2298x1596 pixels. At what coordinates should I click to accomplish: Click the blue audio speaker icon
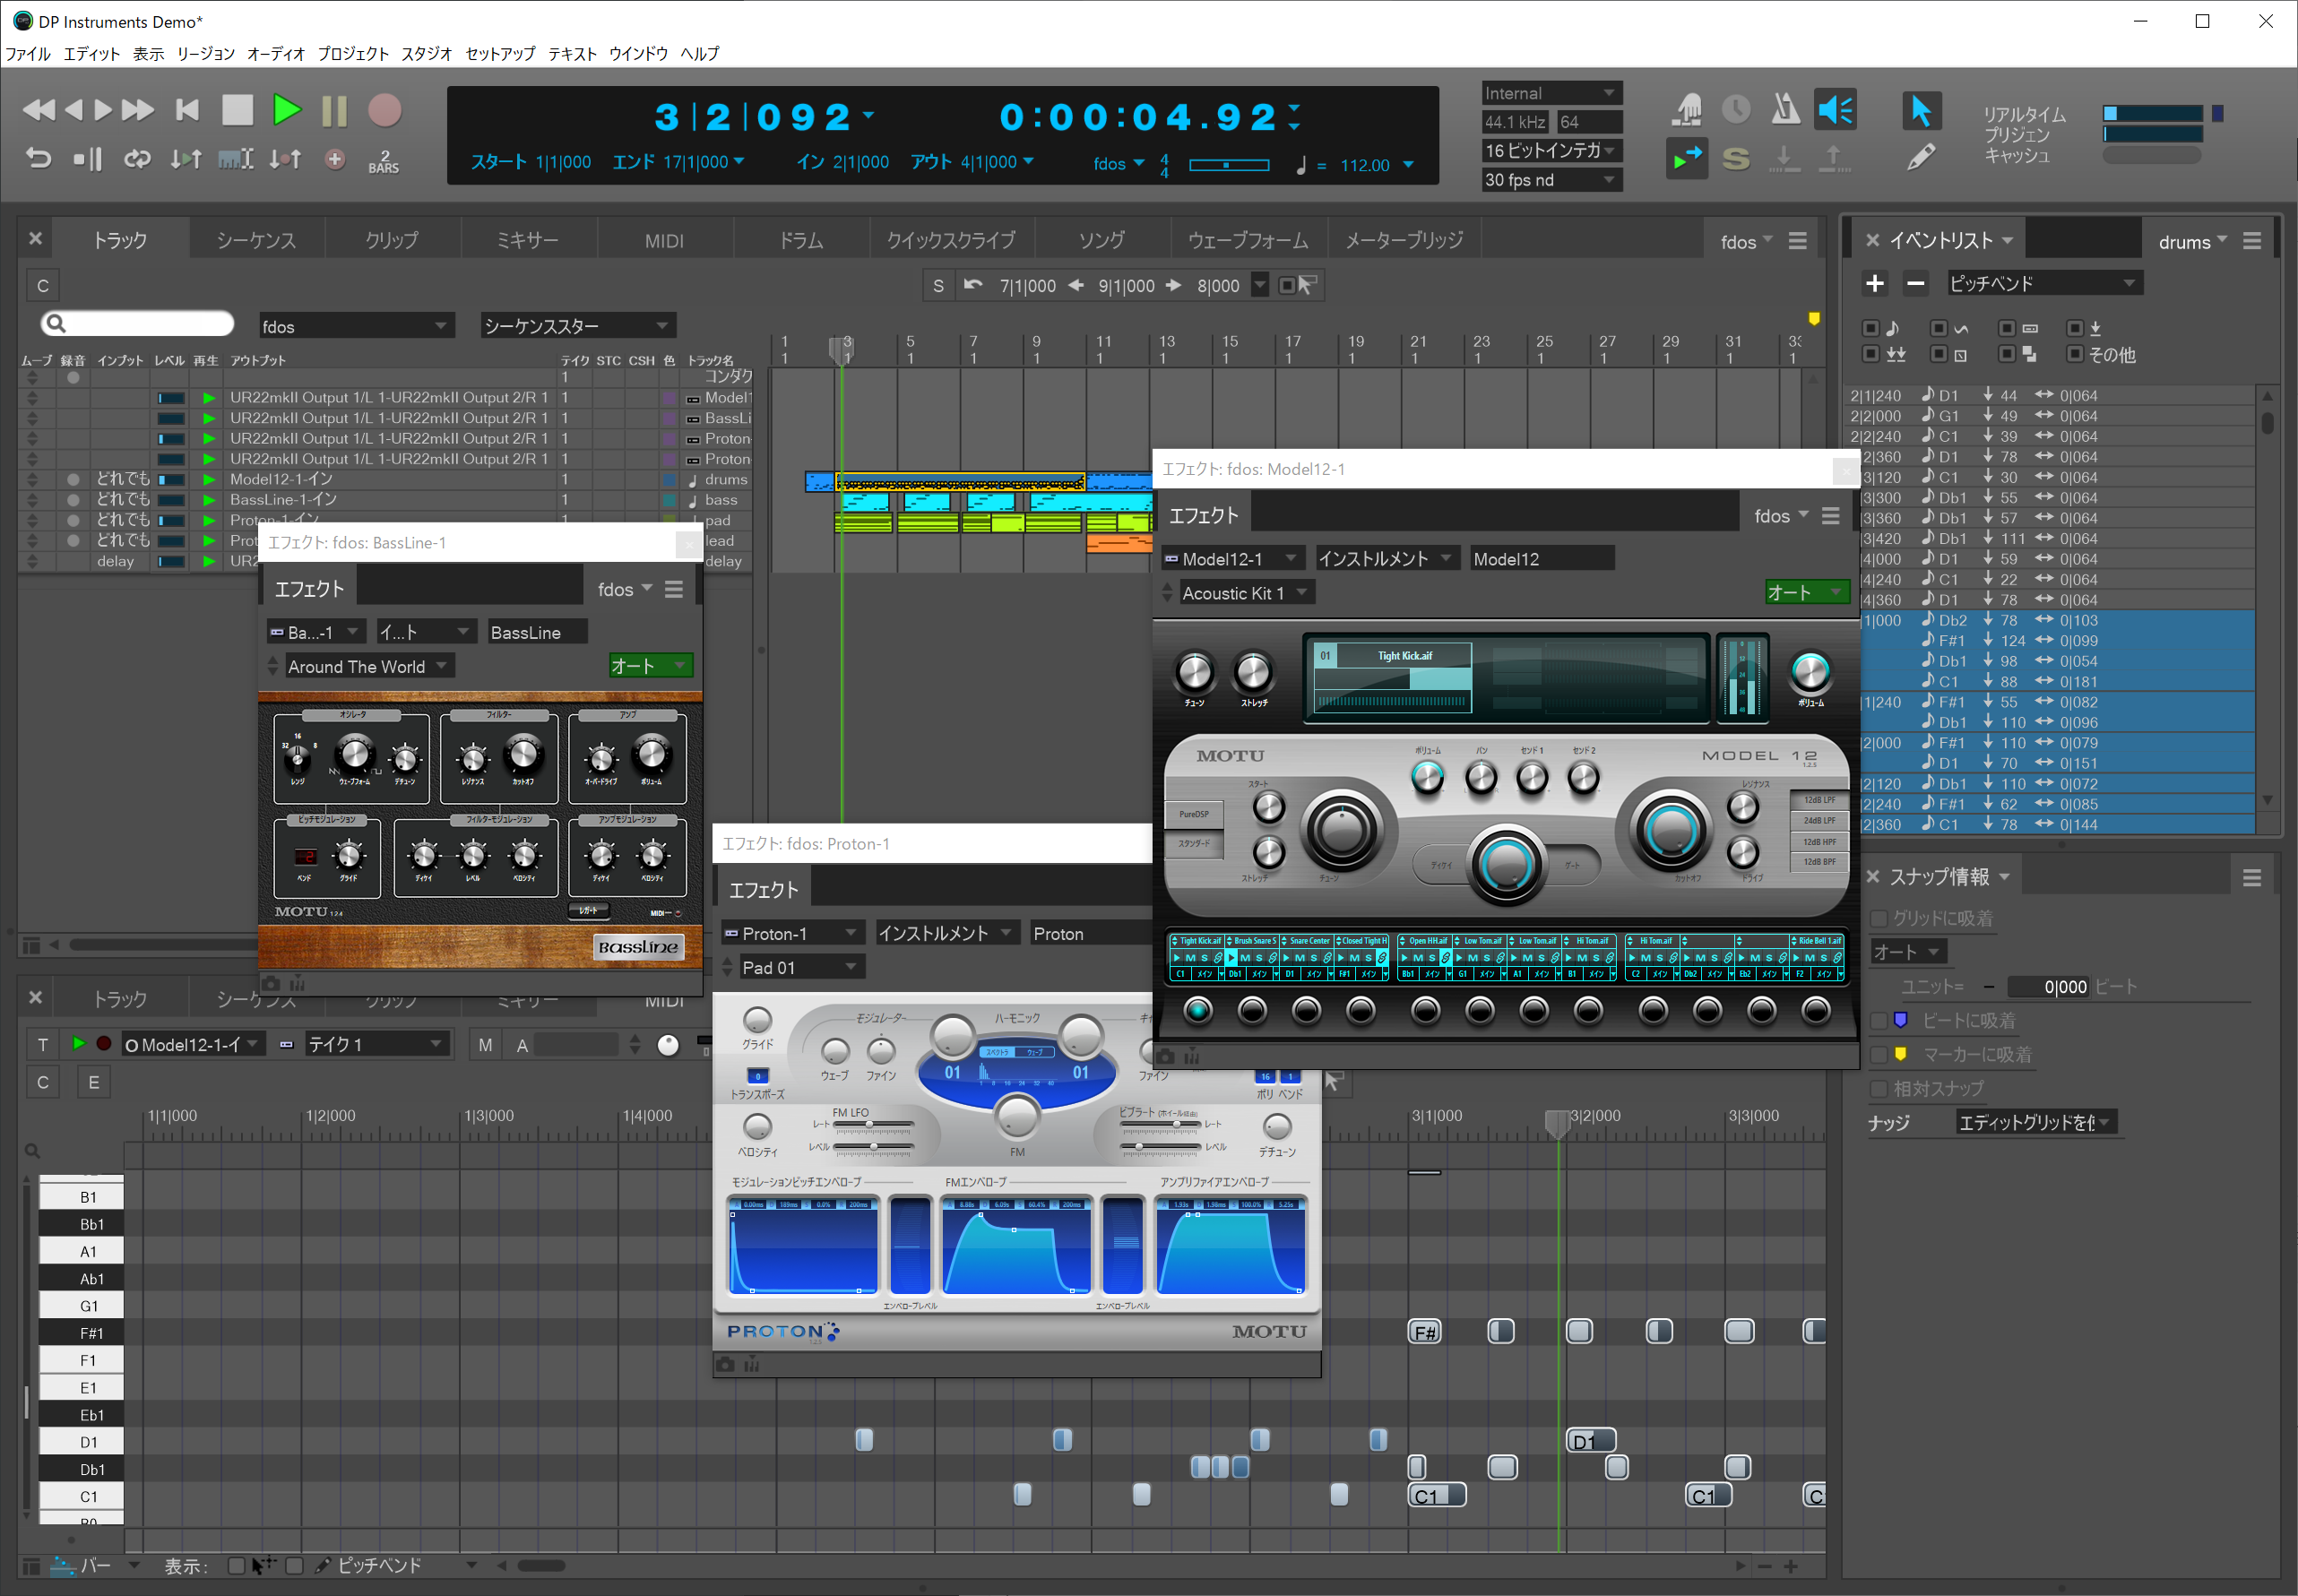1836,109
